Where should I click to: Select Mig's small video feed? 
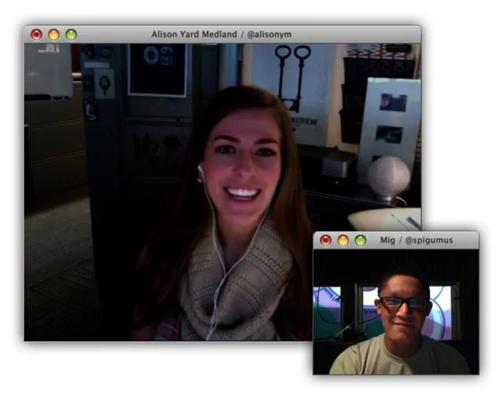396,312
